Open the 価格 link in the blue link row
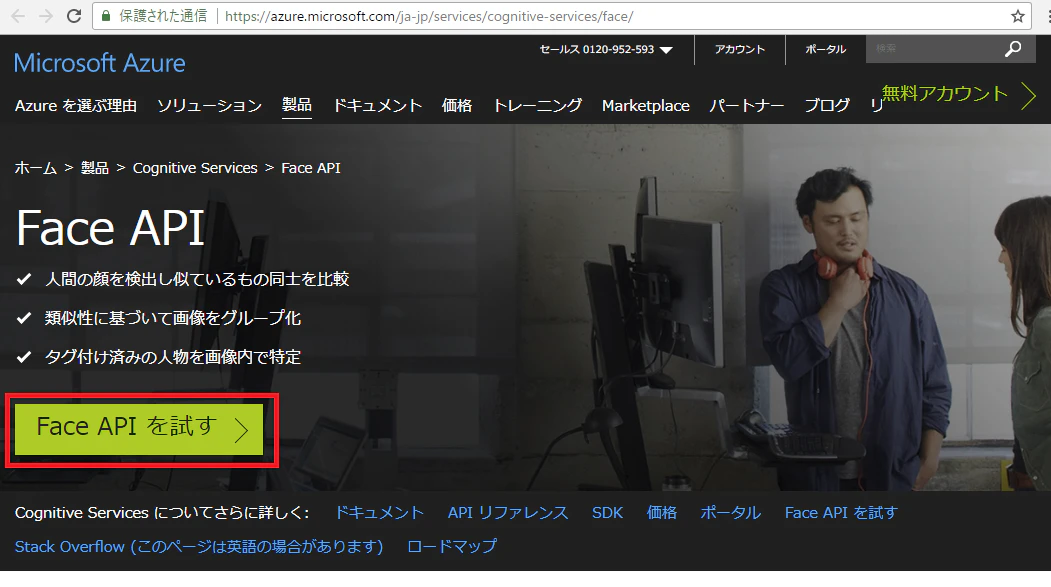This screenshot has width=1051, height=587. pos(662,513)
